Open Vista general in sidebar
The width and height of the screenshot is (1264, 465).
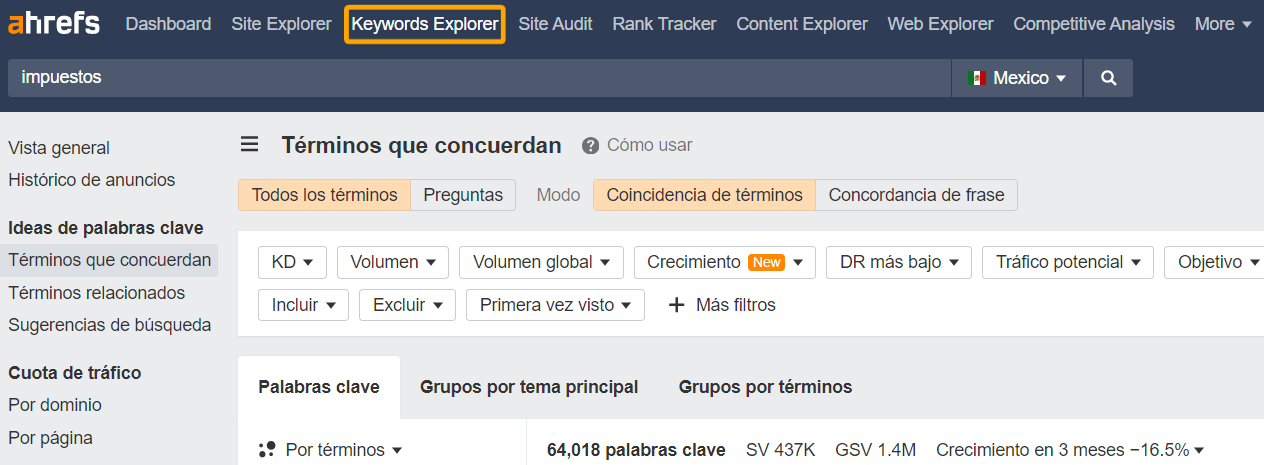point(59,148)
